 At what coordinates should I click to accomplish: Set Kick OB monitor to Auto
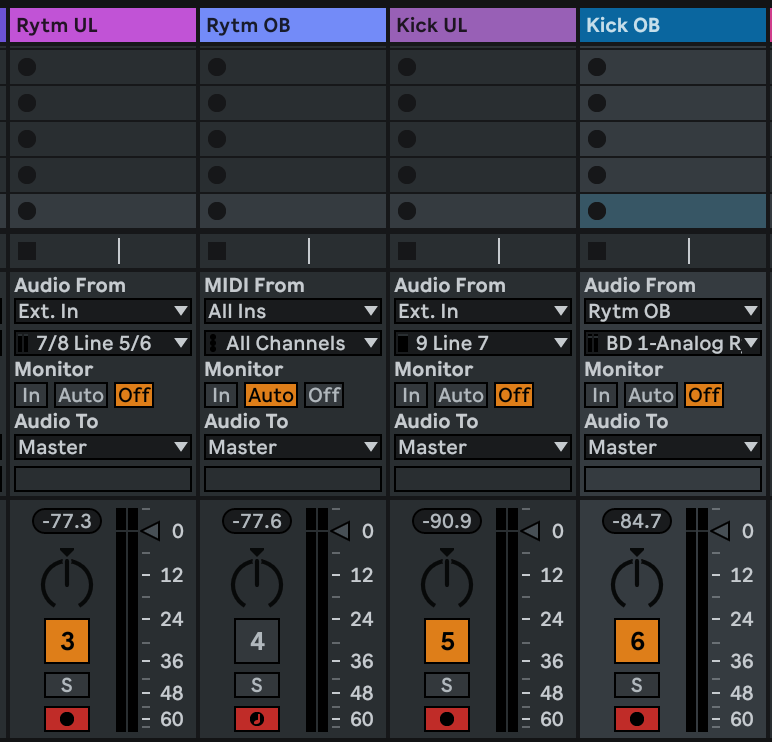point(651,395)
